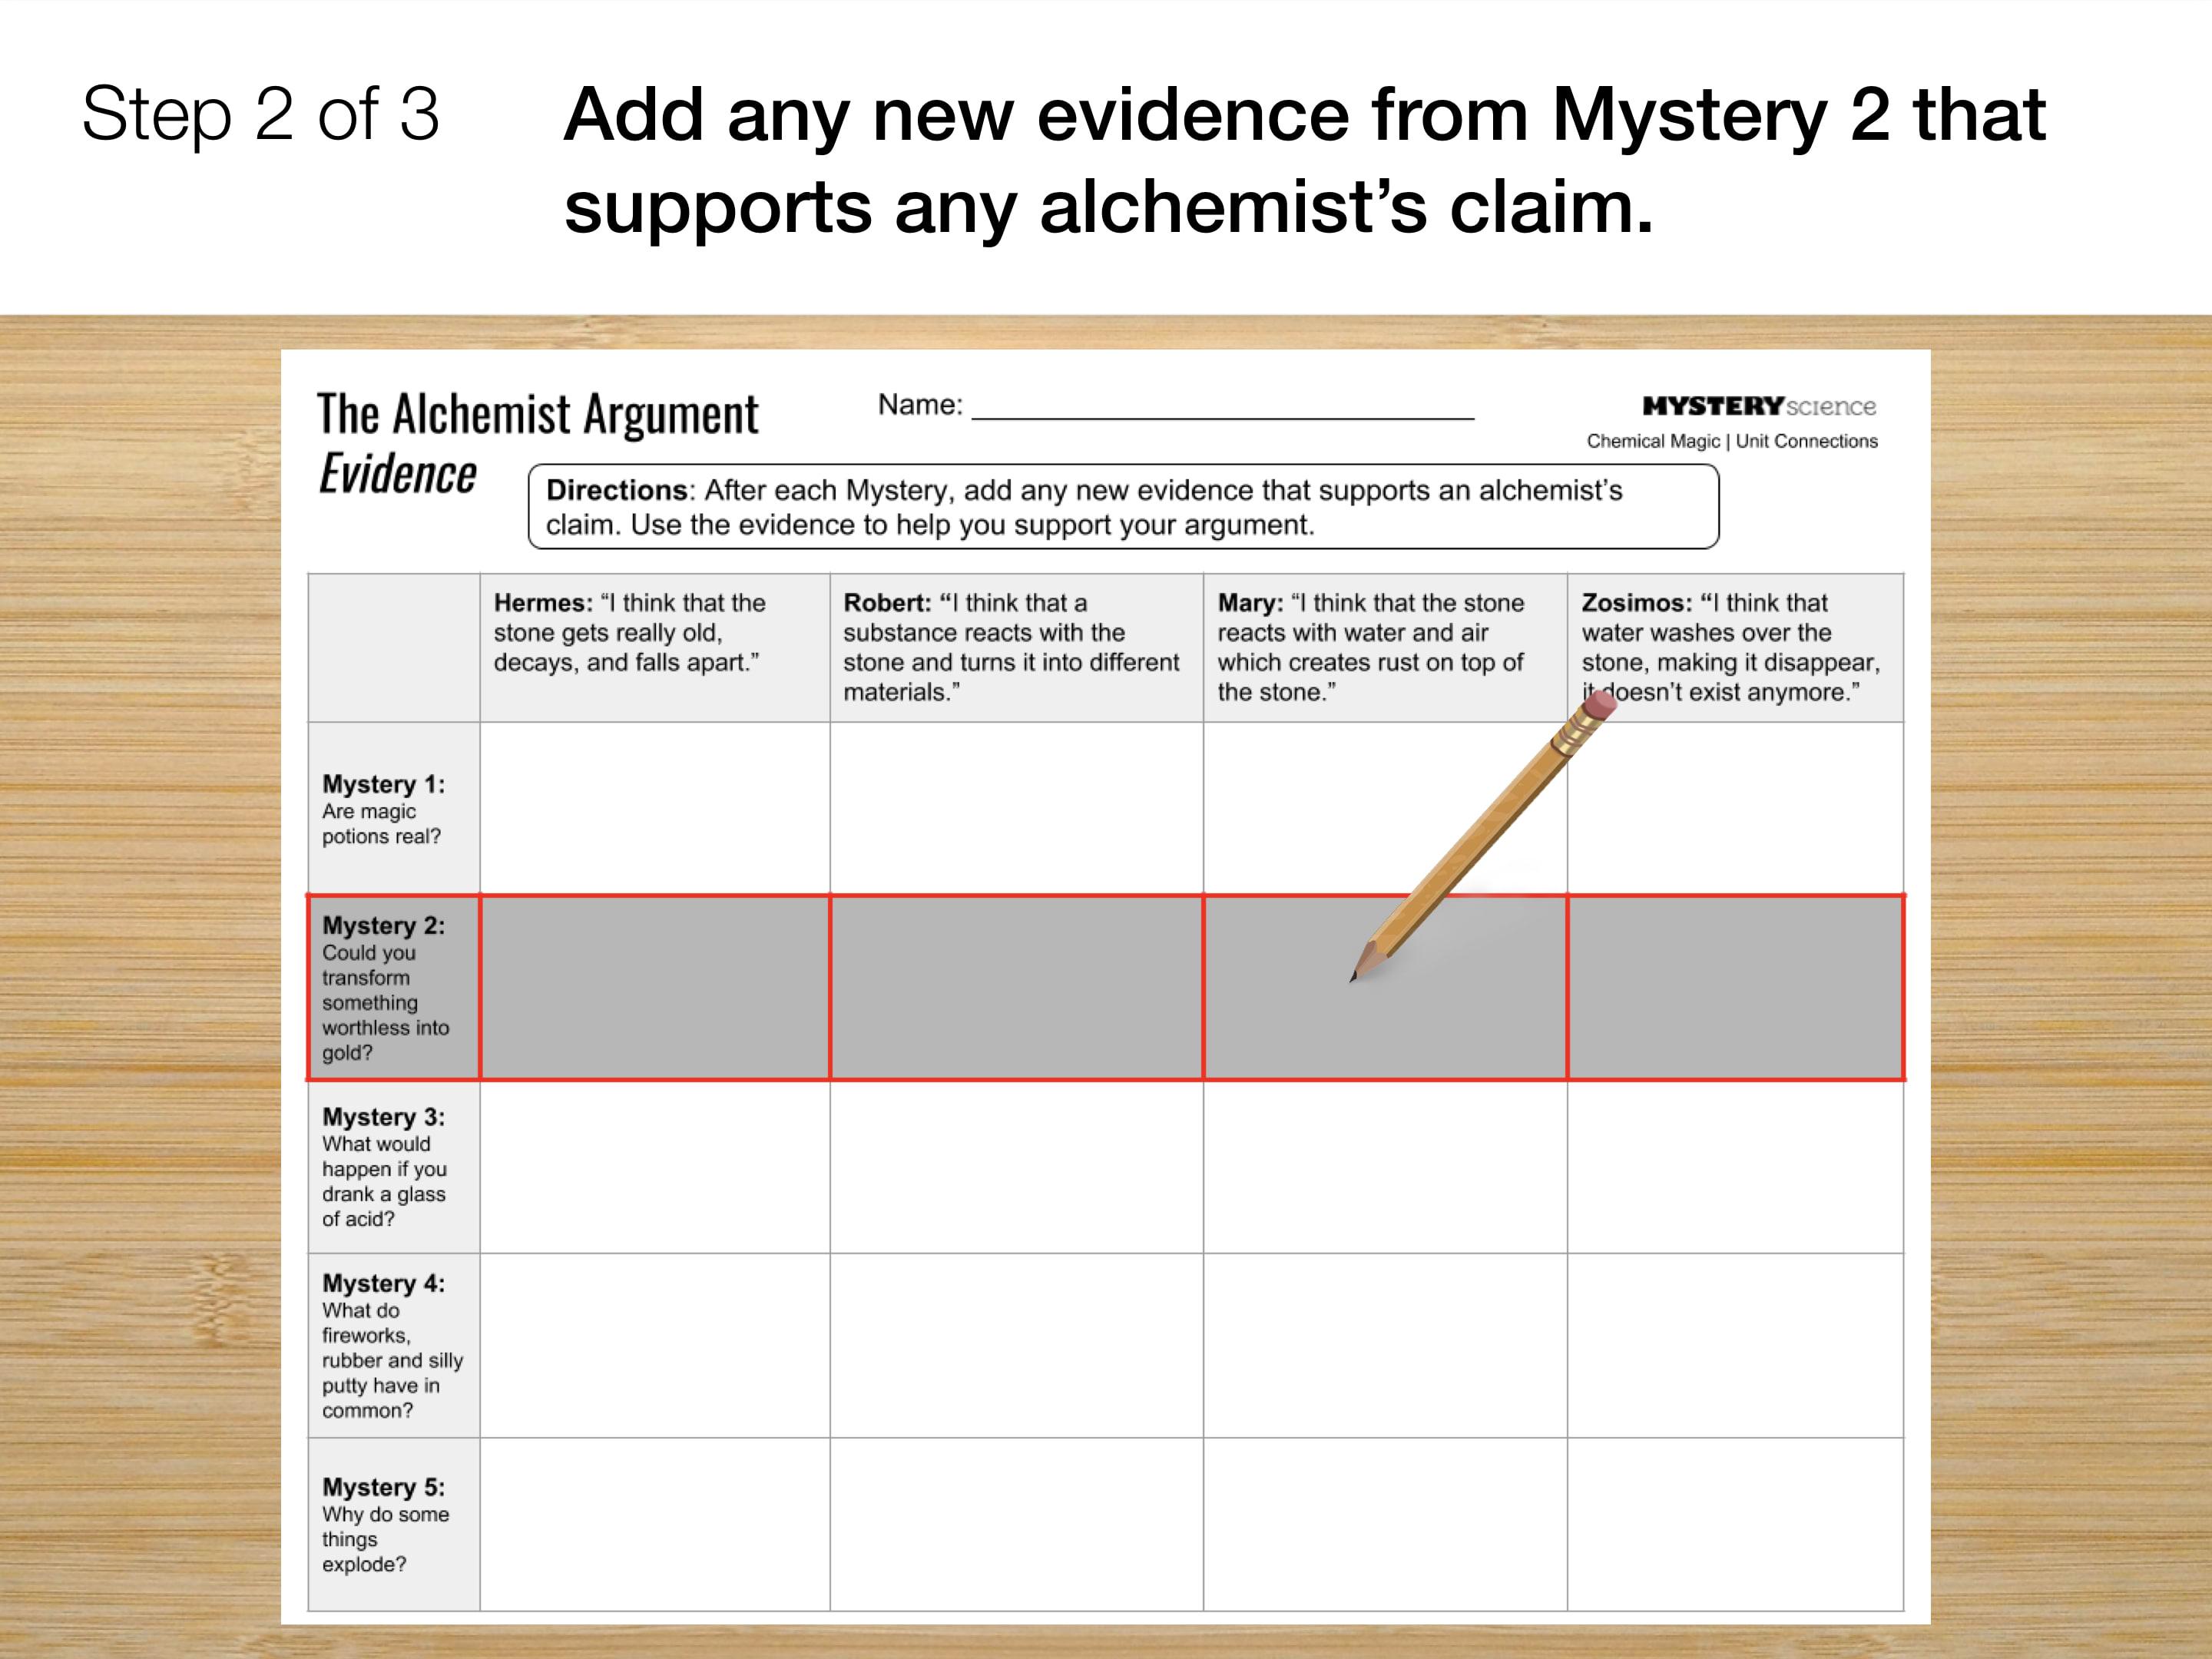The width and height of the screenshot is (2212, 1659).
Task: Click the Hermes claim header cell
Action: [655, 648]
